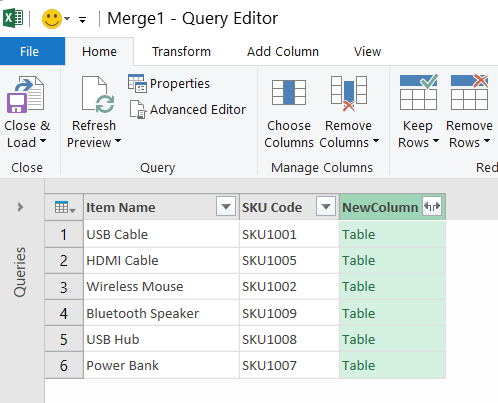Click the Keep Rows icon
The width and height of the screenshot is (498, 403).
point(419,92)
